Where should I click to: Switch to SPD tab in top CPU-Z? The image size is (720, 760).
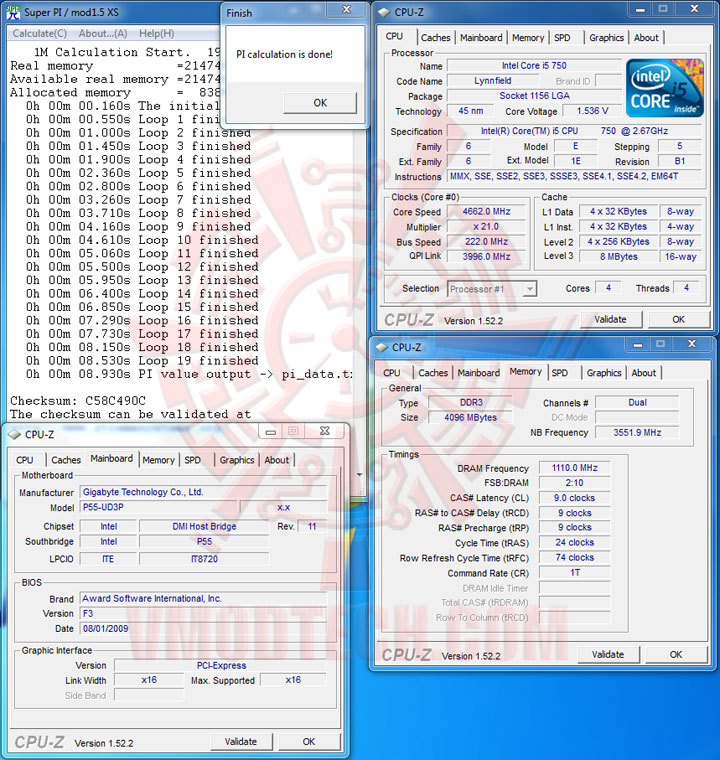click(562, 38)
